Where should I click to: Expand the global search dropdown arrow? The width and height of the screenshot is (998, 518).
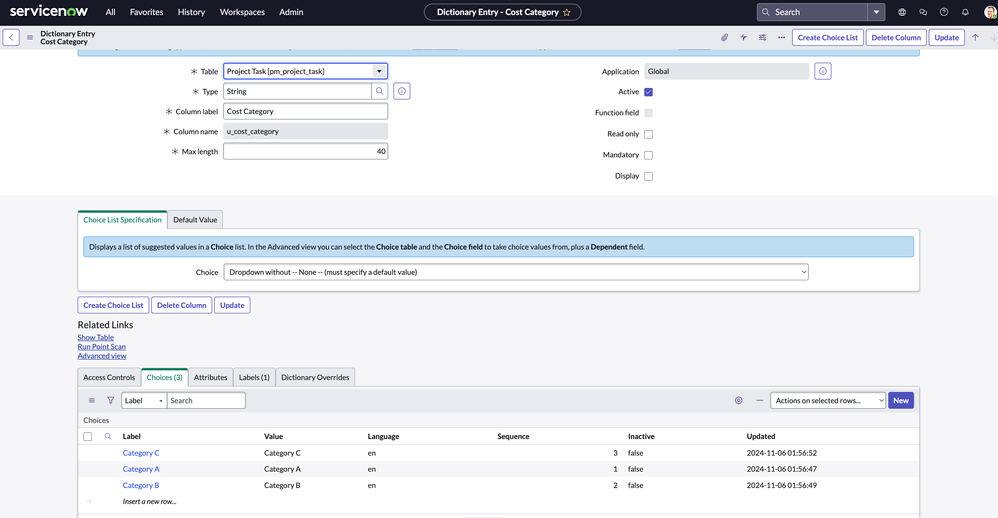pos(876,12)
